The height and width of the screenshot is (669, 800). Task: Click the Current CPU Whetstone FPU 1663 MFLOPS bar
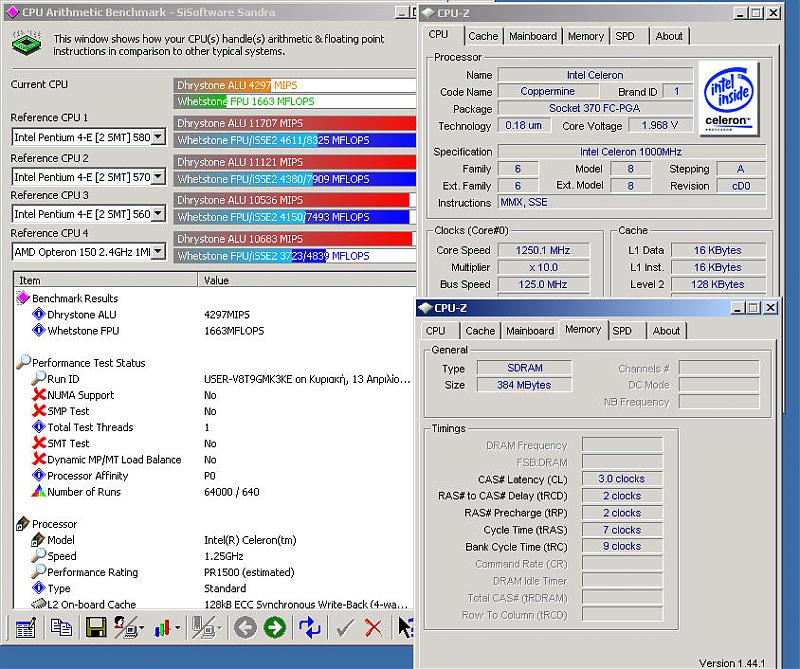[x=295, y=101]
